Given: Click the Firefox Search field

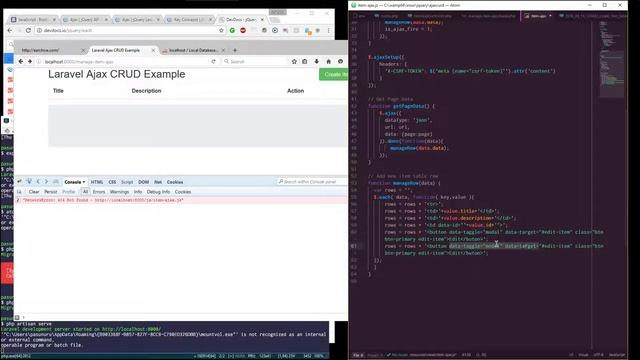Looking at the screenshot, I should (255, 62).
